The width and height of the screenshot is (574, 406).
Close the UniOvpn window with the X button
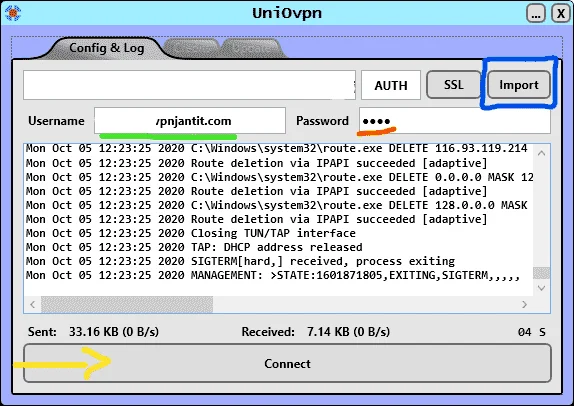pyautogui.click(x=561, y=14)
